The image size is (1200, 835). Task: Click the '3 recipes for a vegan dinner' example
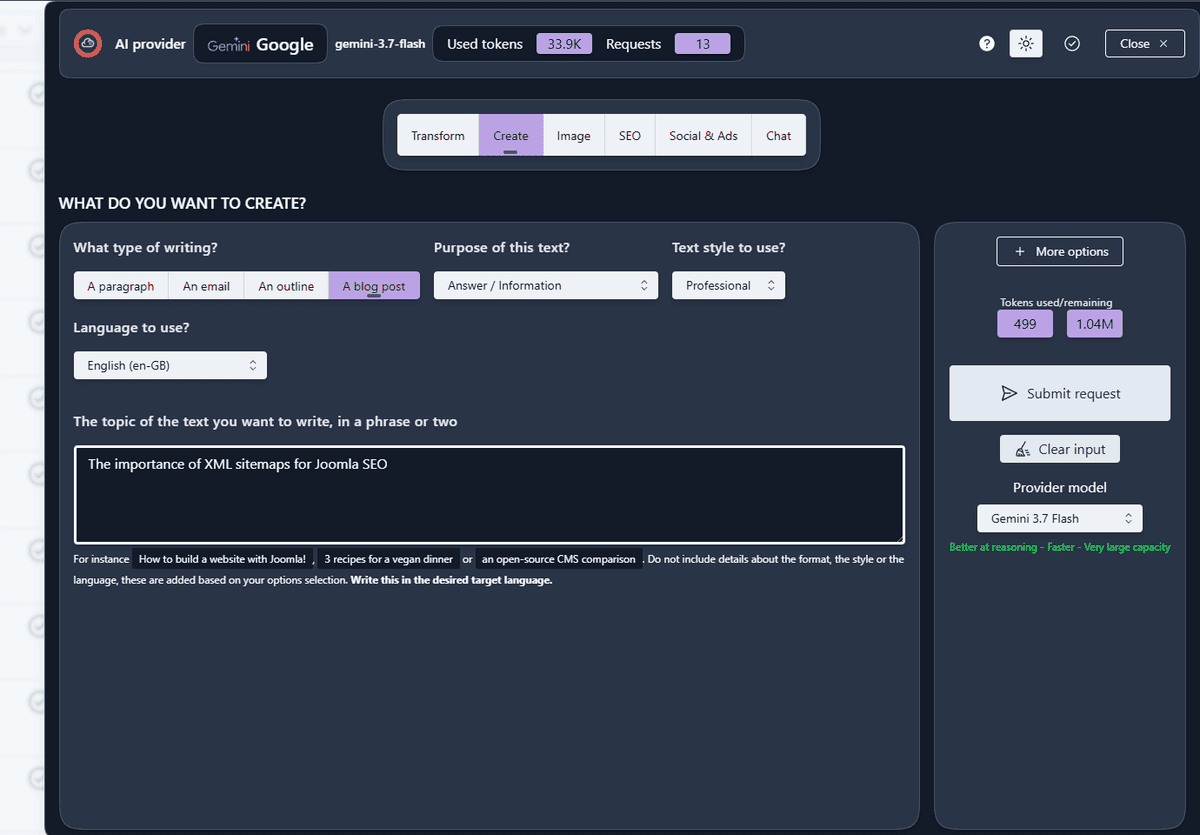click(389, 560)
